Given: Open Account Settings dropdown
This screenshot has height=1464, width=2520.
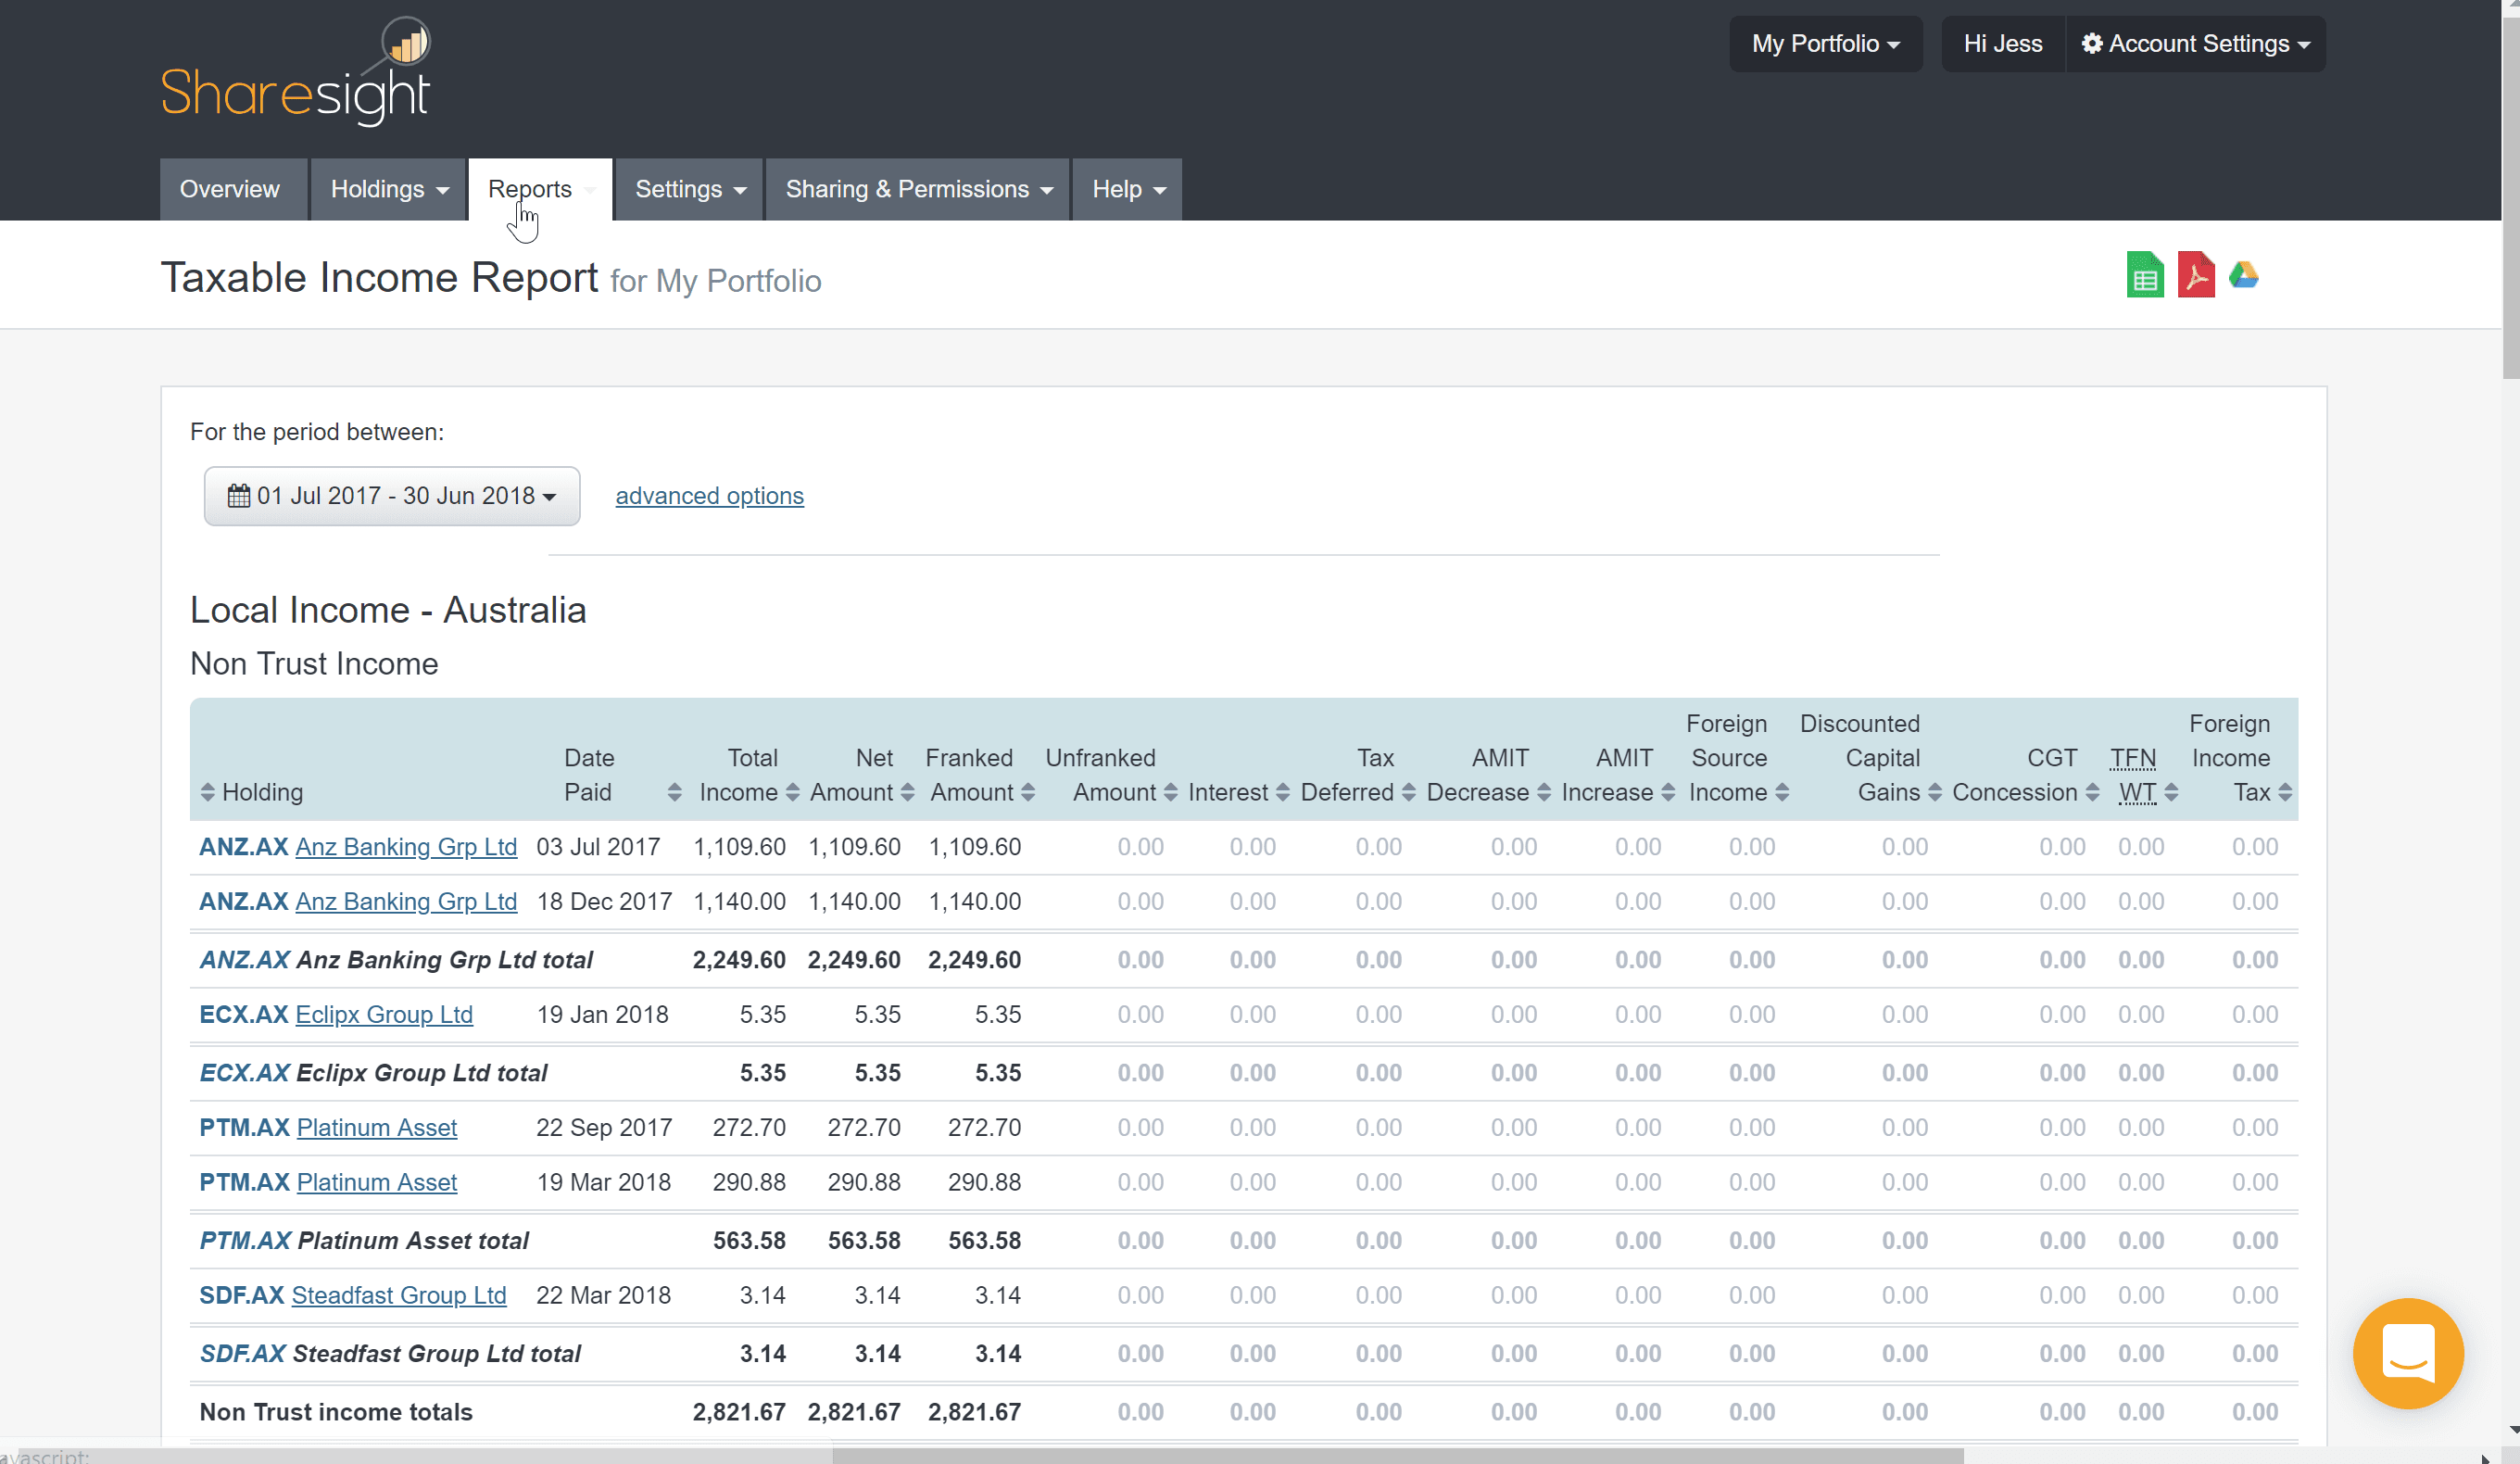Looking at the screenshot, I should [2195, 44].
